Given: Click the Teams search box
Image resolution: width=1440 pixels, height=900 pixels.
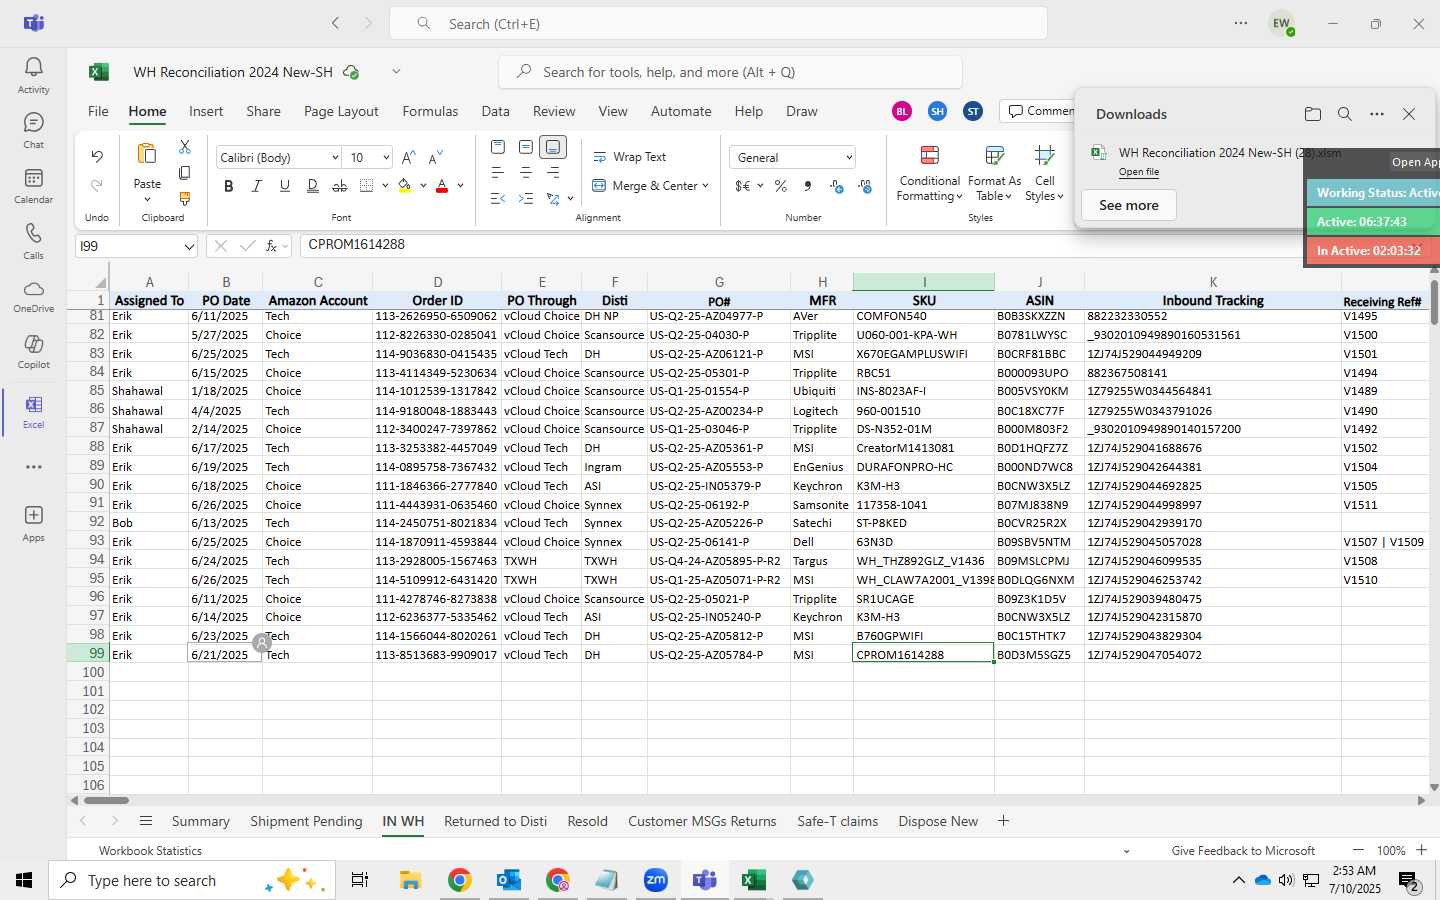Looking at the screenshot, I should (718, 23).
